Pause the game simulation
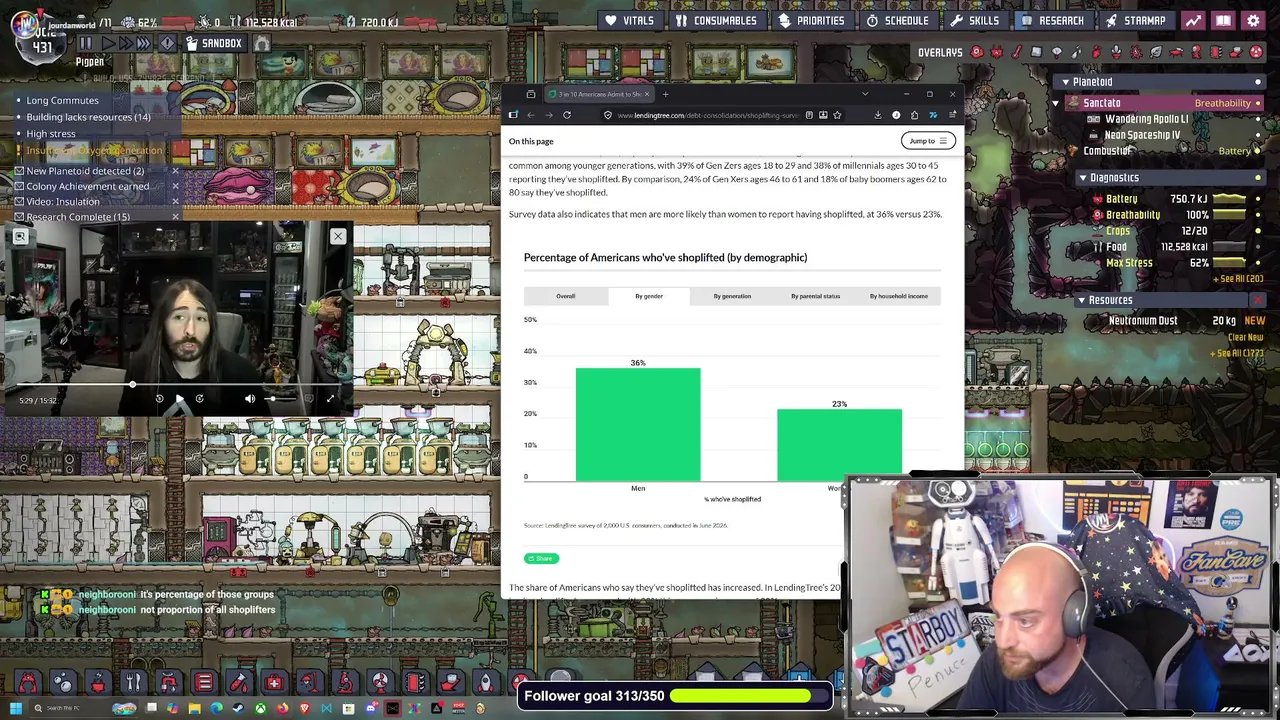The height and width of the screenshot is (720, 1280). 86,43
